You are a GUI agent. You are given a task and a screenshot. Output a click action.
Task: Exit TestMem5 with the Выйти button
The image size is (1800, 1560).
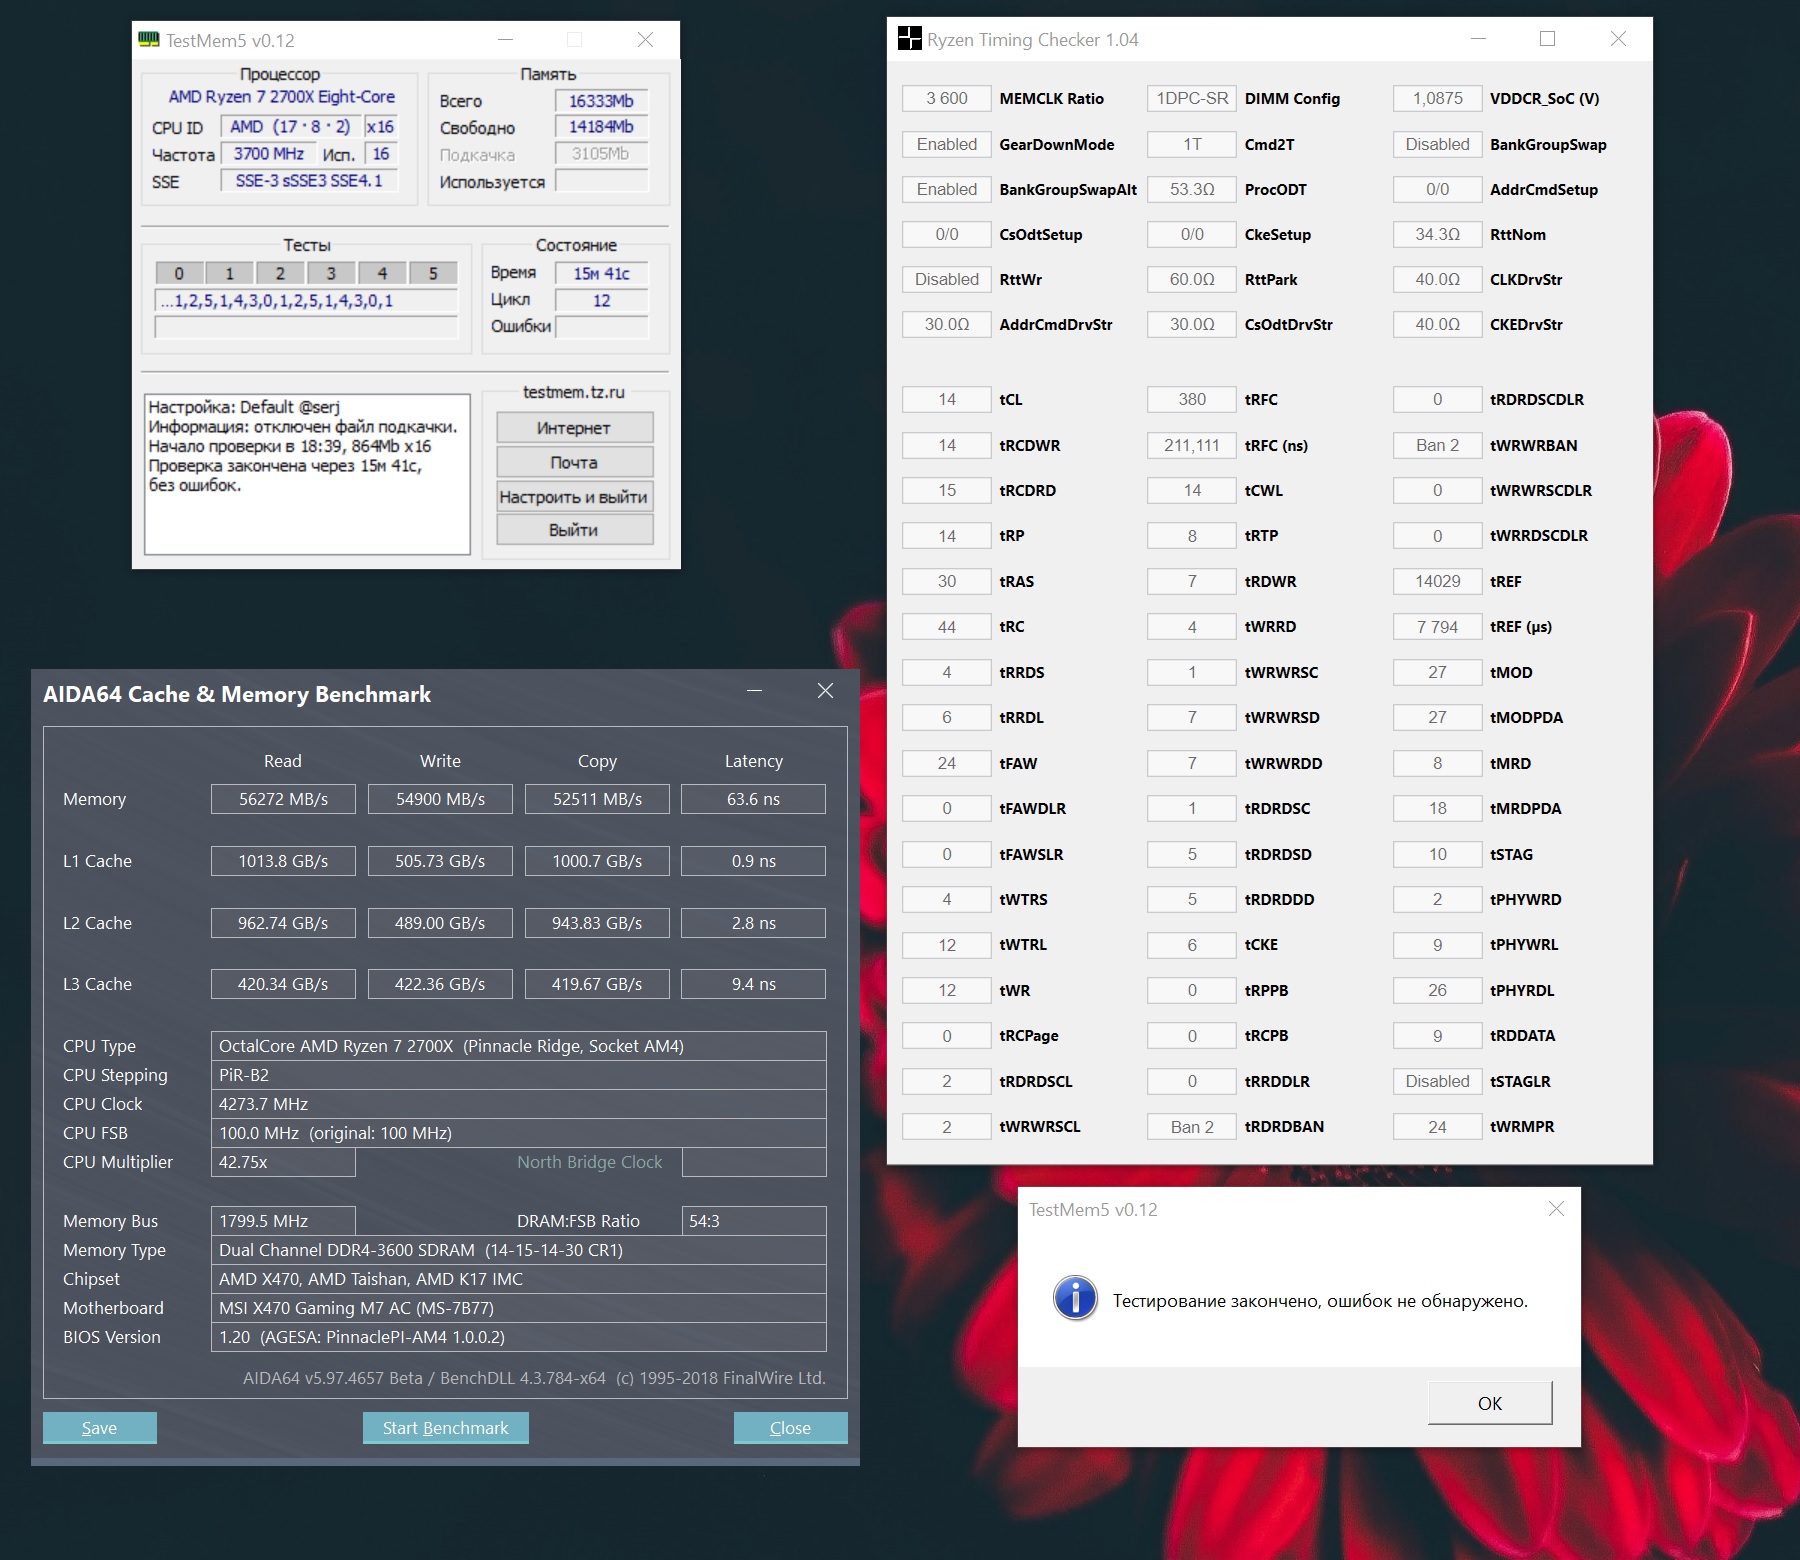pyautogui.click(x=574, y=530)
